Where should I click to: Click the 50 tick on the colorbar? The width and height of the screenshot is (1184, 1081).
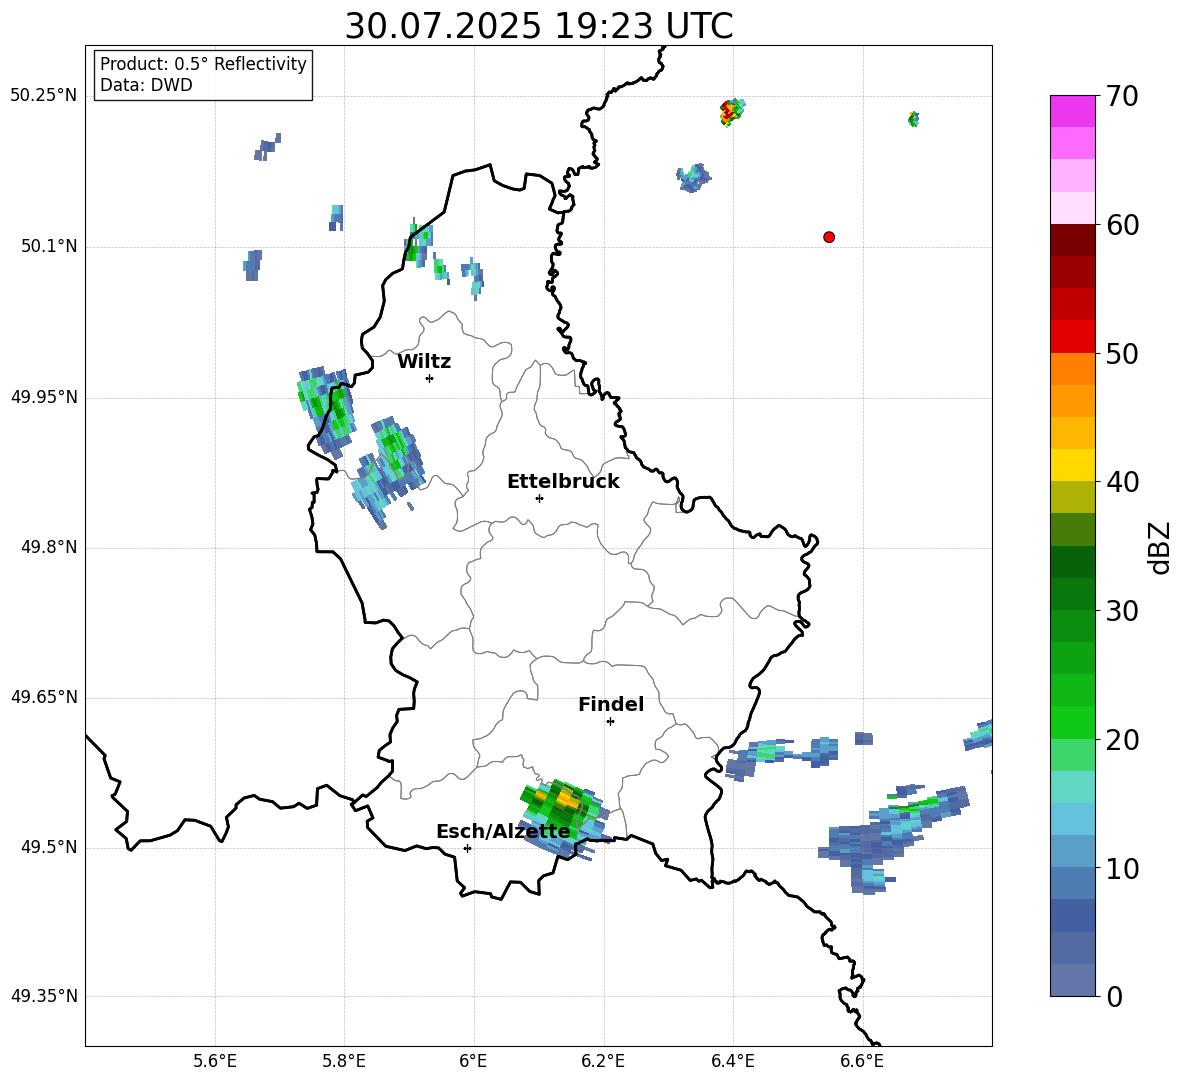coord(1122,354)
